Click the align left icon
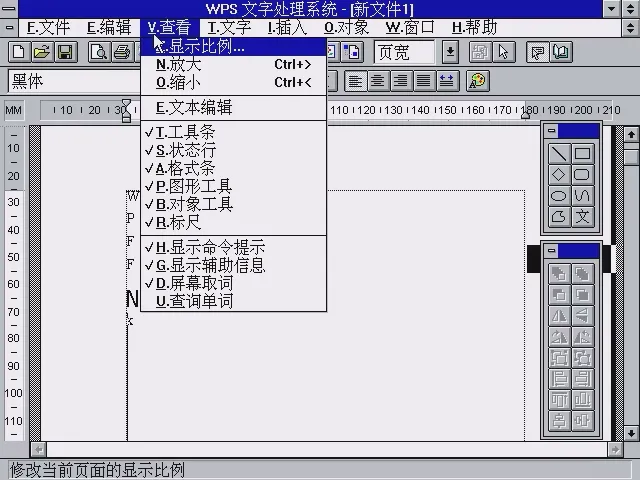This screenshot has width=640, height=480. pos(355,81)
